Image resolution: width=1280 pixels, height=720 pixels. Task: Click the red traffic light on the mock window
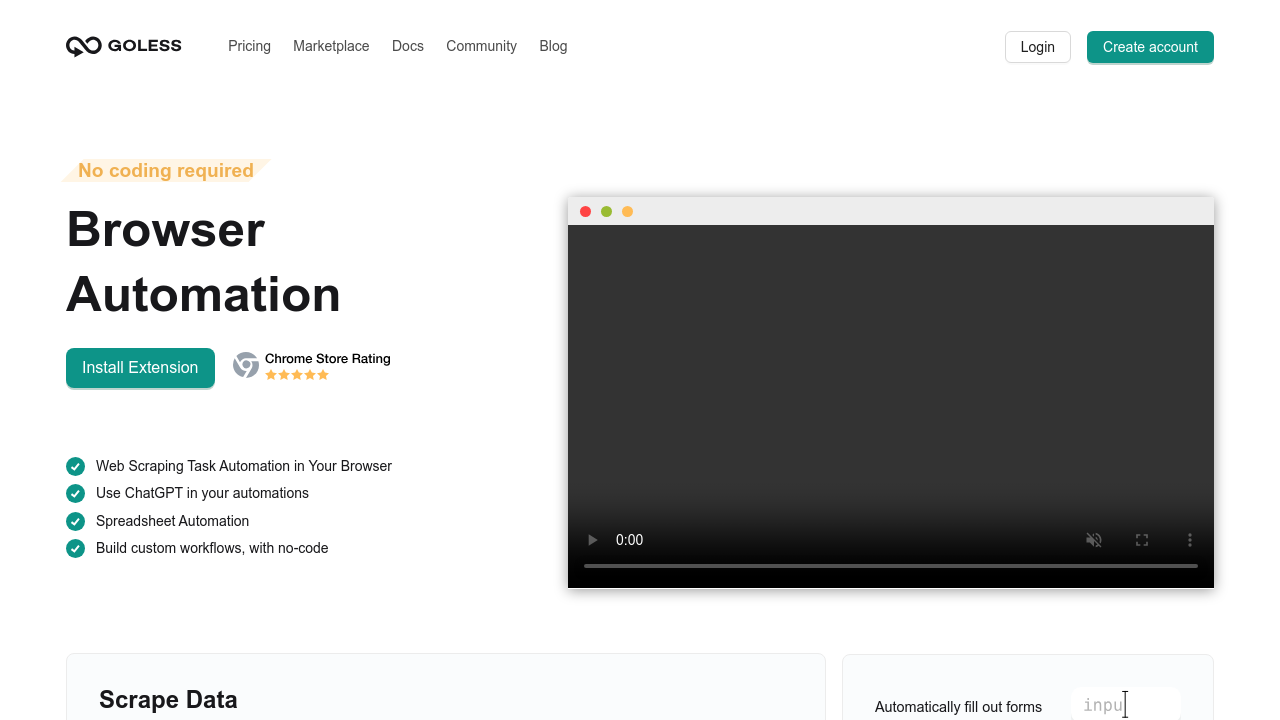point(585,211)
